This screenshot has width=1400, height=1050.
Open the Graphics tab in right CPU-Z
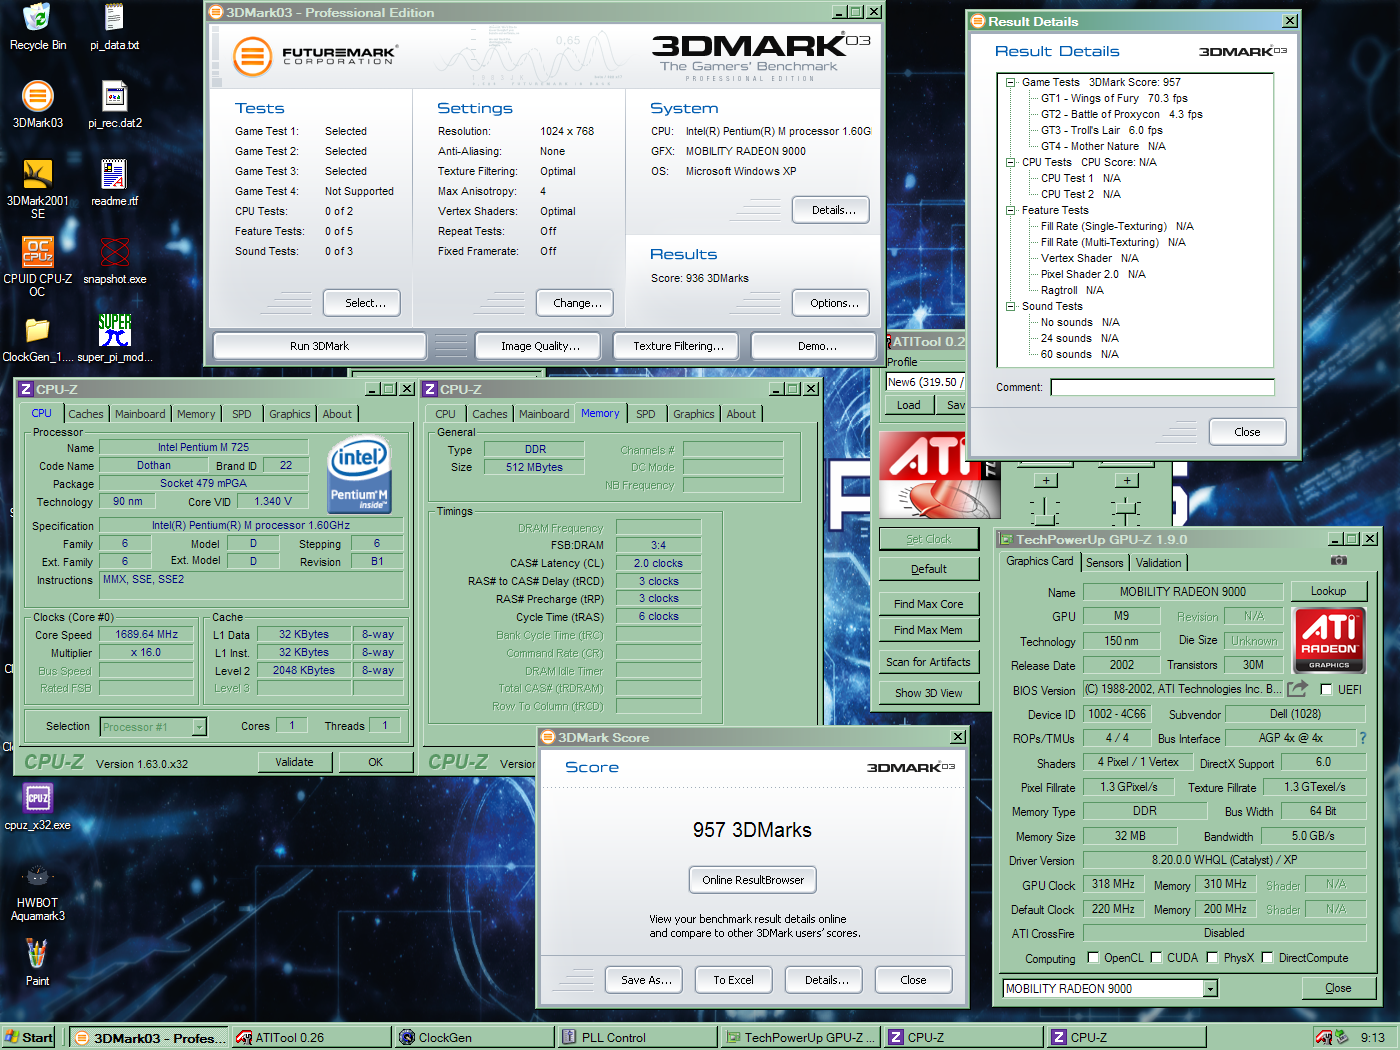click(x=694, y=414)
